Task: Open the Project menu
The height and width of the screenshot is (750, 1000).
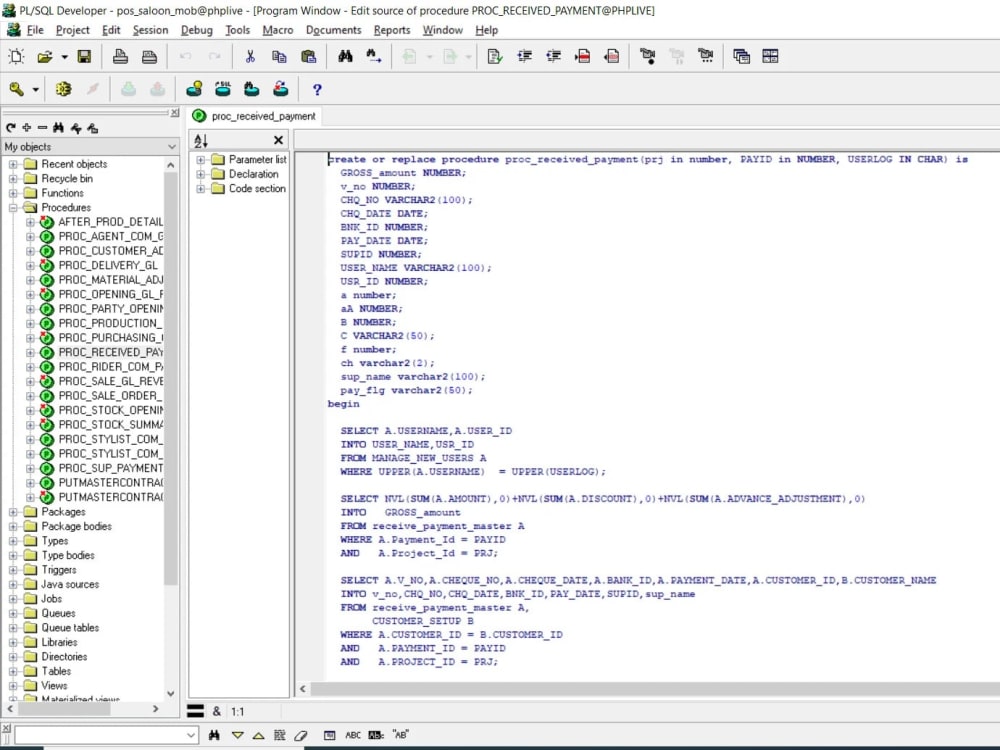Action: 73,30
